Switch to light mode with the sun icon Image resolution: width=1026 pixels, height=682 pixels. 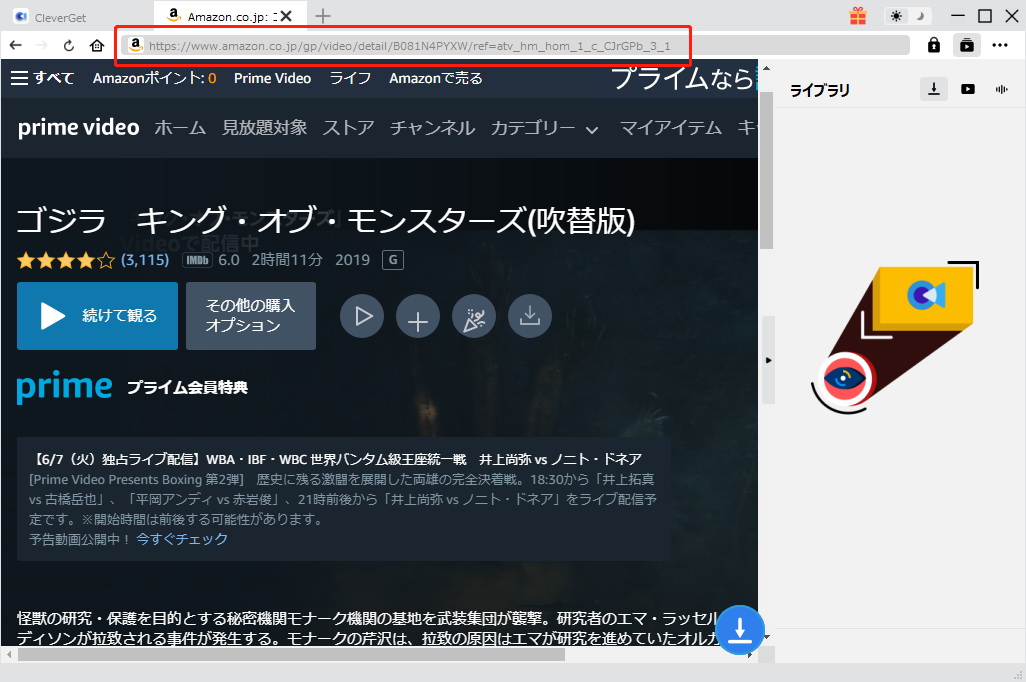click(x=896, y=16)
